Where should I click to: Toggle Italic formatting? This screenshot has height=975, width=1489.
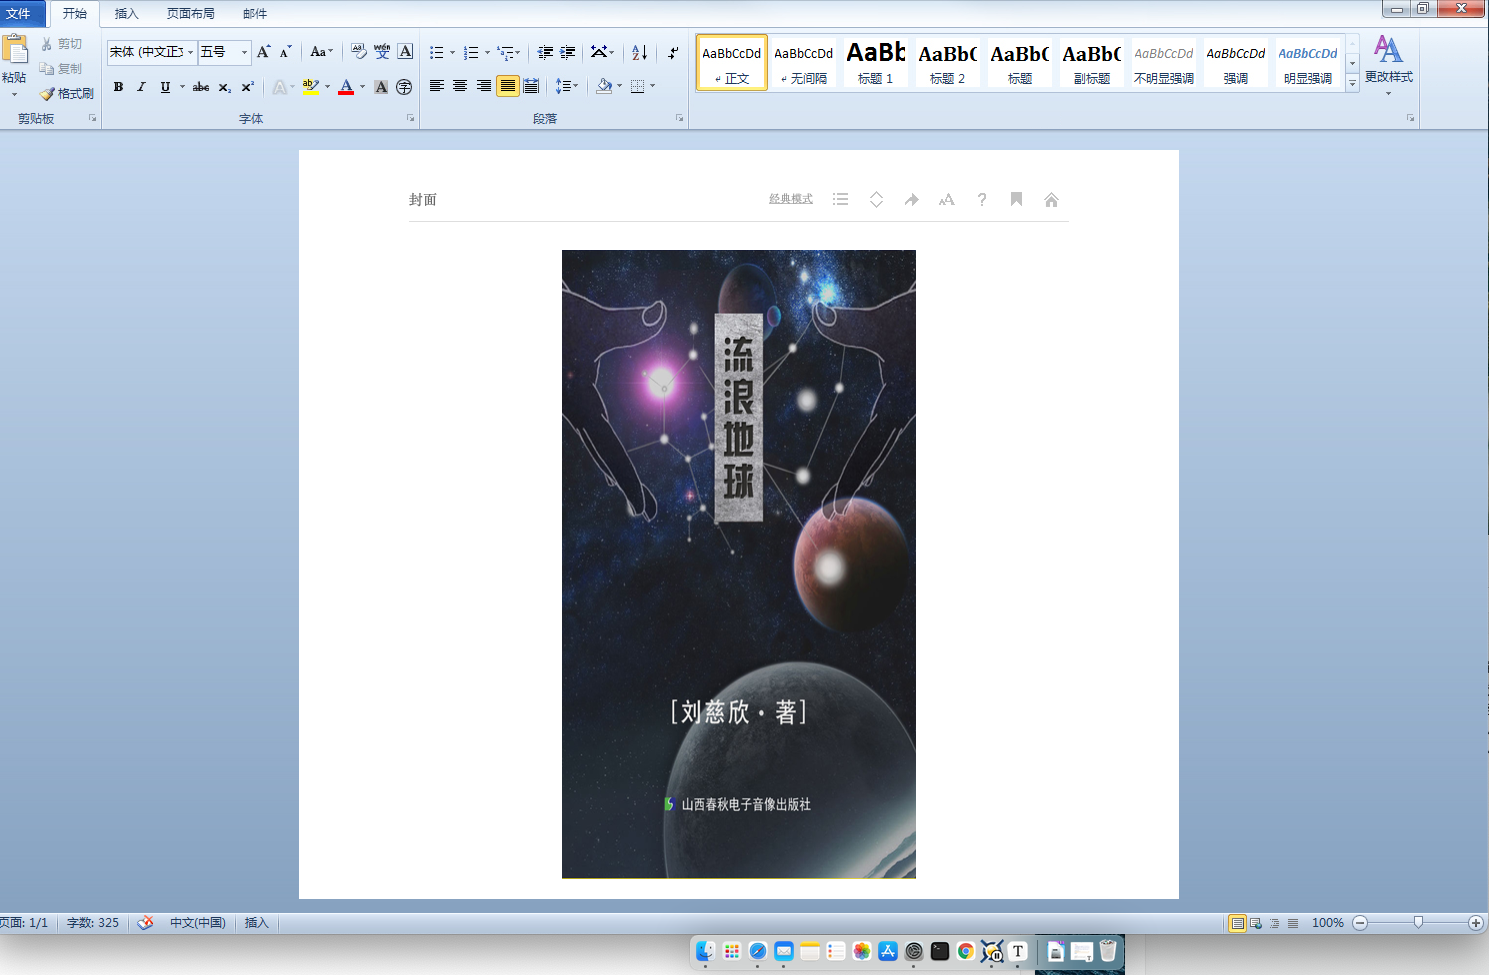141,87
